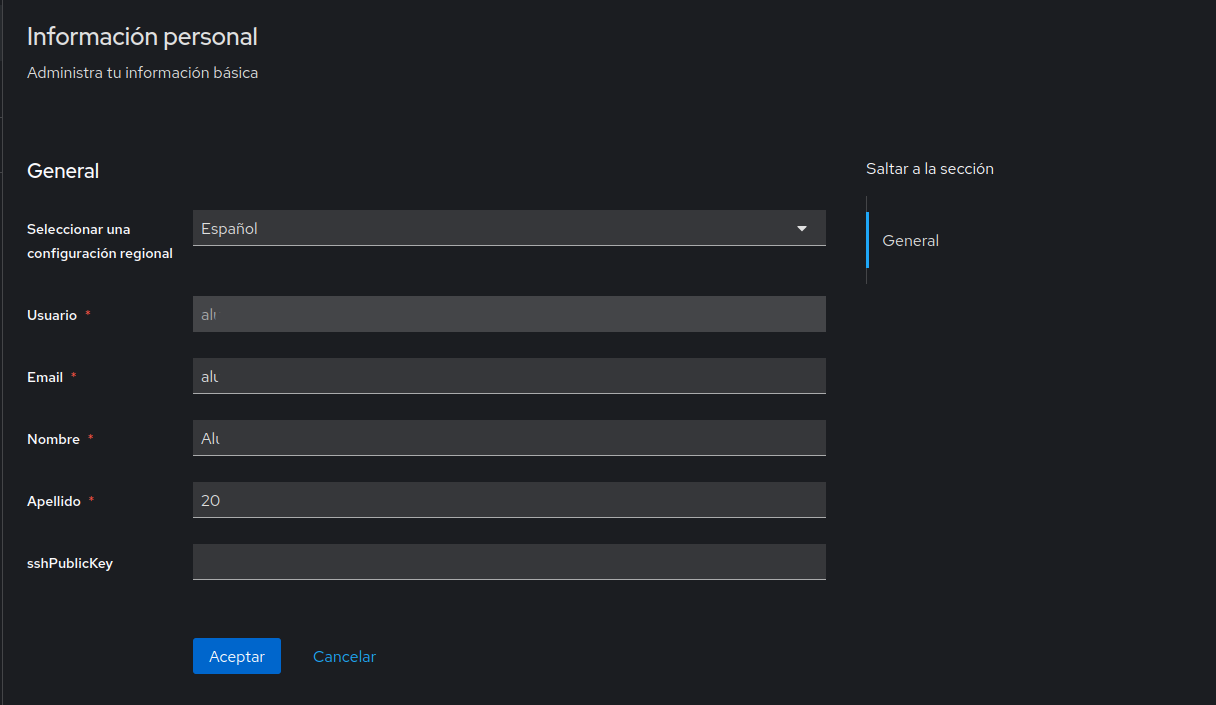Screen dimensions: 1216x705
Task: Click the Email field label
Action: click(x=45, y=377)
